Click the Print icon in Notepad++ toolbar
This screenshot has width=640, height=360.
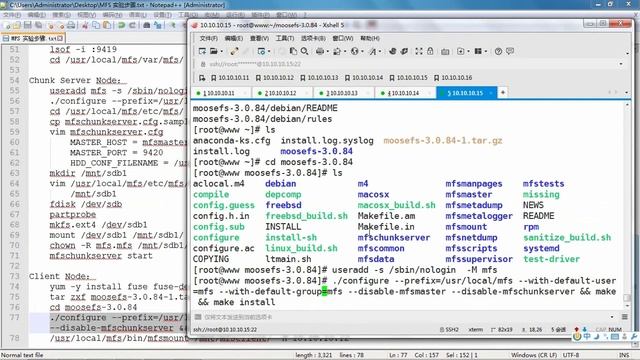(71, 25)
